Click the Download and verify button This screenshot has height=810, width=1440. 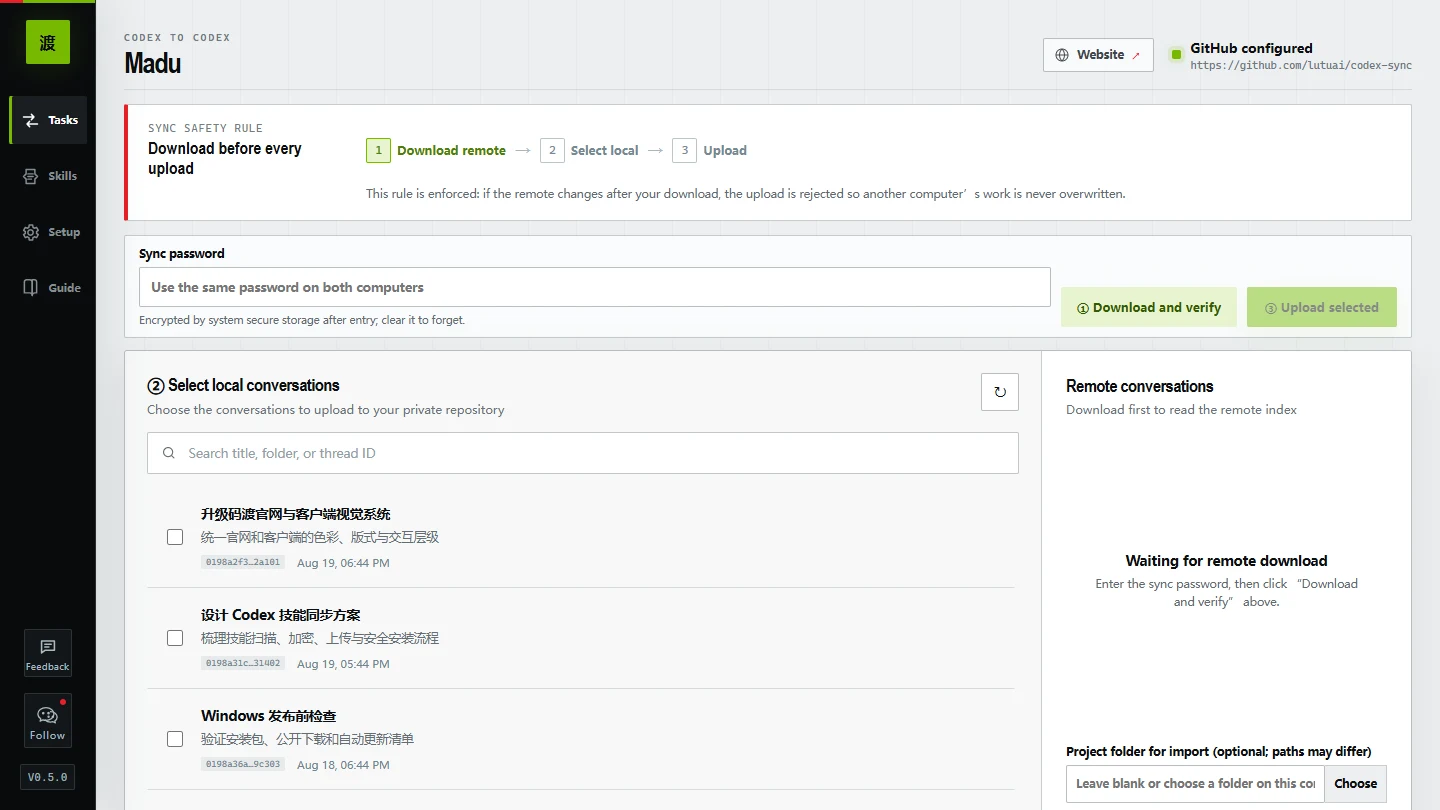click(x=1149, y=308)
